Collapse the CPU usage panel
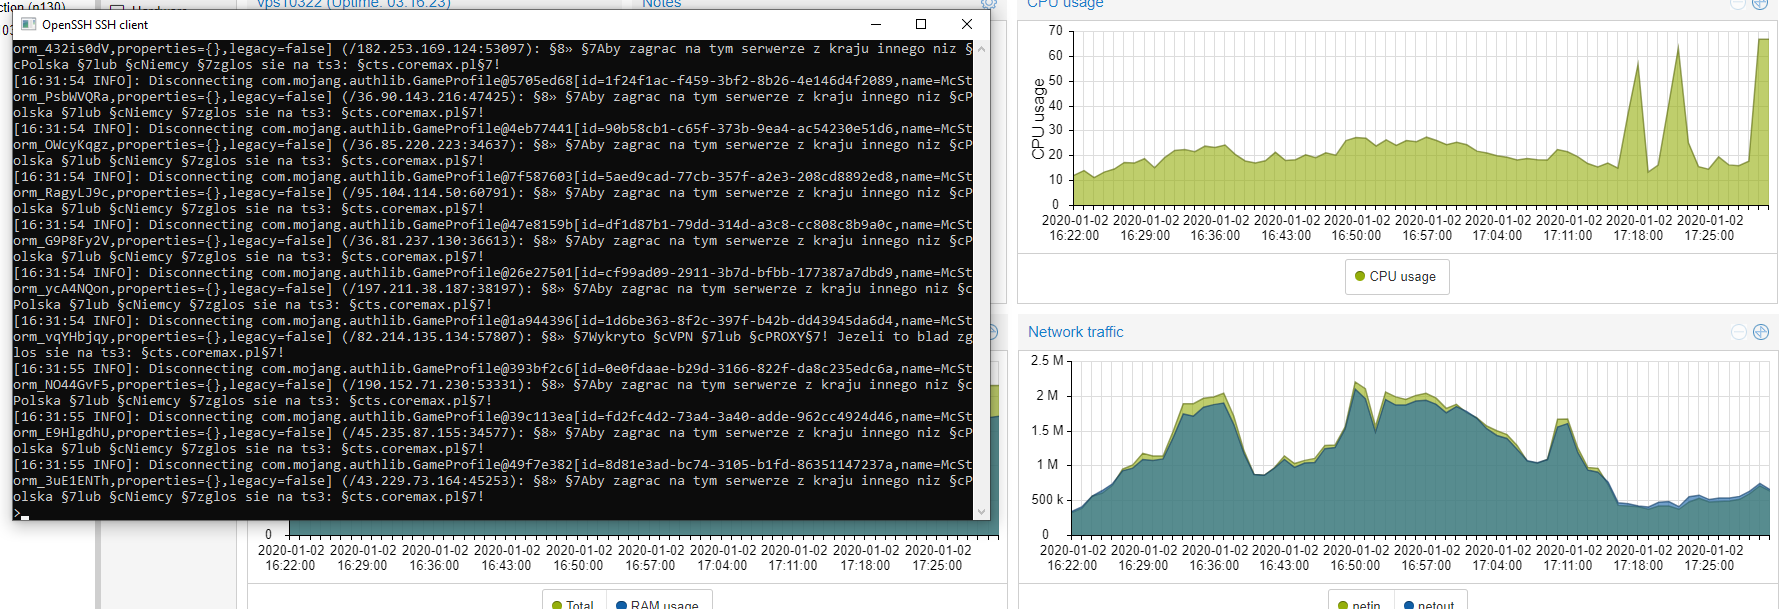The width and height of the screenshot is (1788, 609). 1738,4
